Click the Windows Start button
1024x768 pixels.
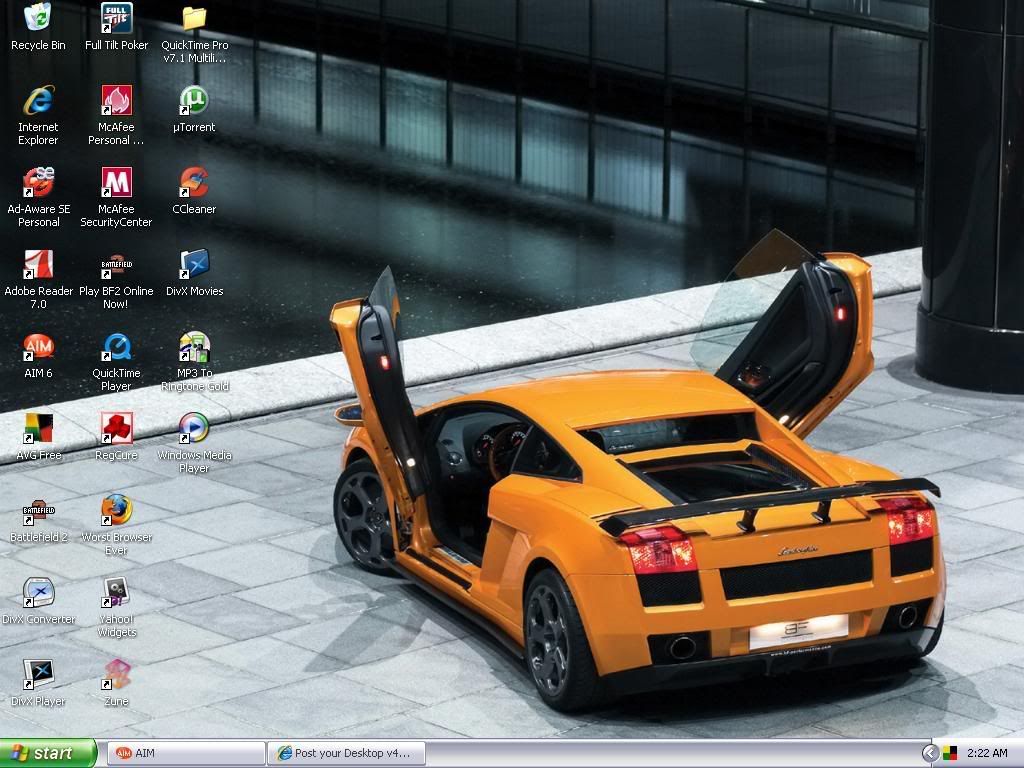click(x=48, y=753)
